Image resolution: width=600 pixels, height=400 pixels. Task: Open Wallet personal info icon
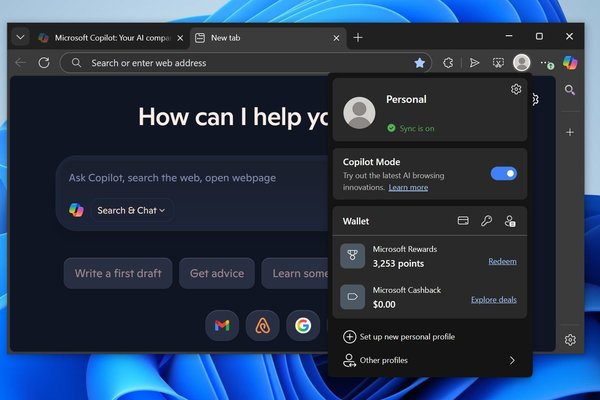tap(510, 221)
